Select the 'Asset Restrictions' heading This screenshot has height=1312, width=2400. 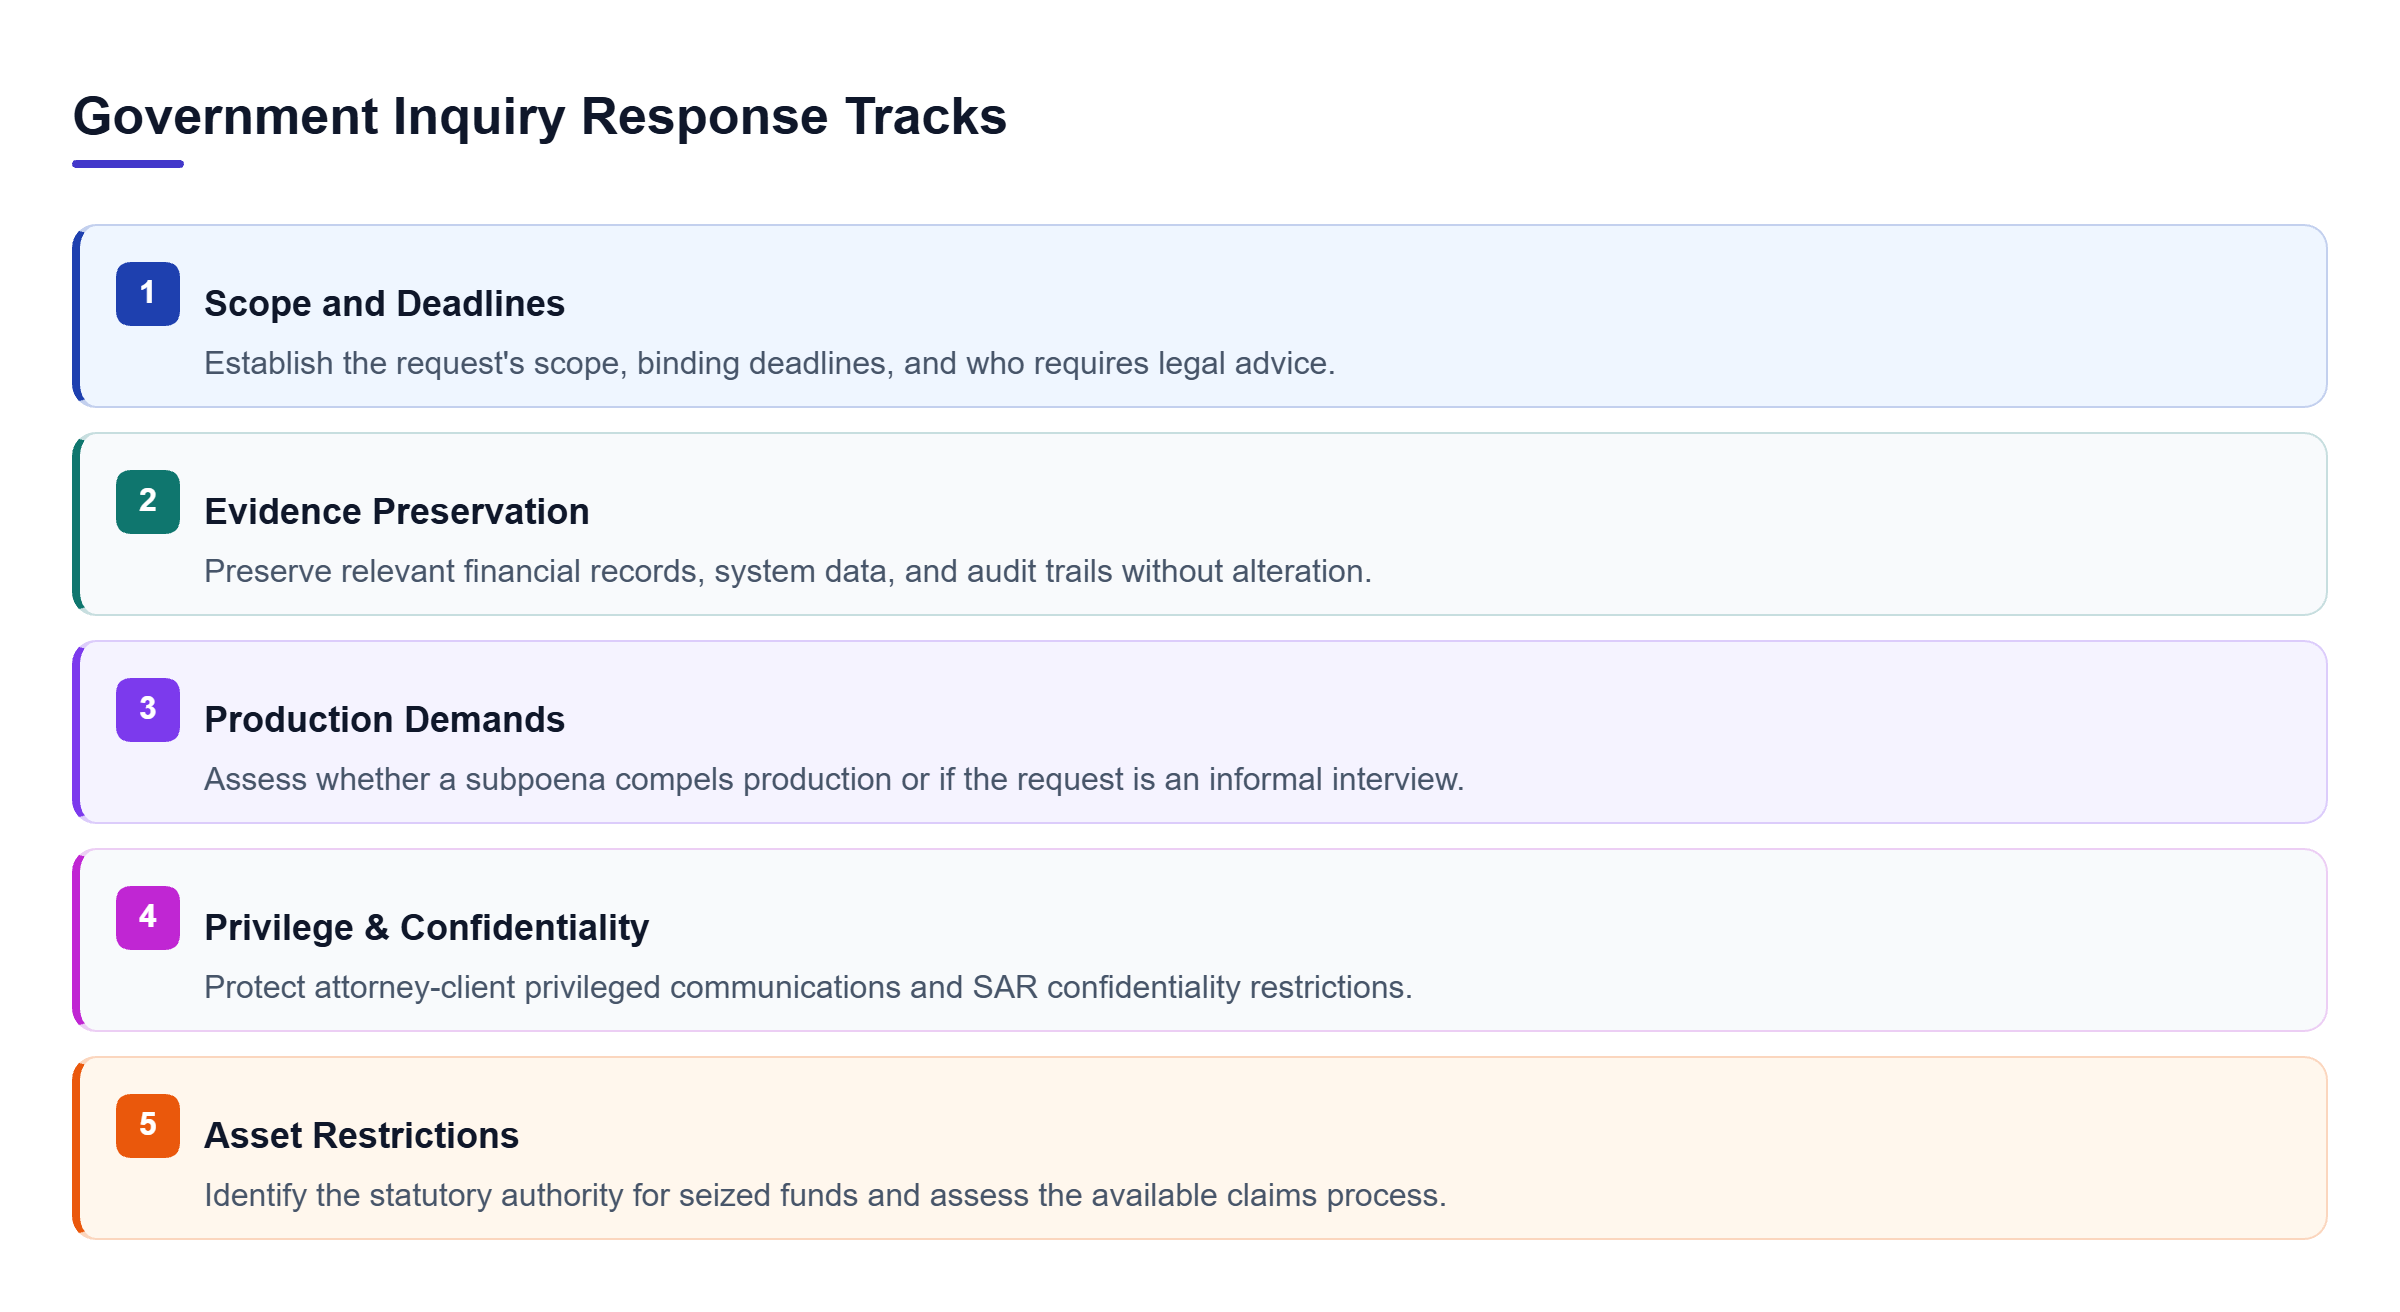tap(361, 1136)
